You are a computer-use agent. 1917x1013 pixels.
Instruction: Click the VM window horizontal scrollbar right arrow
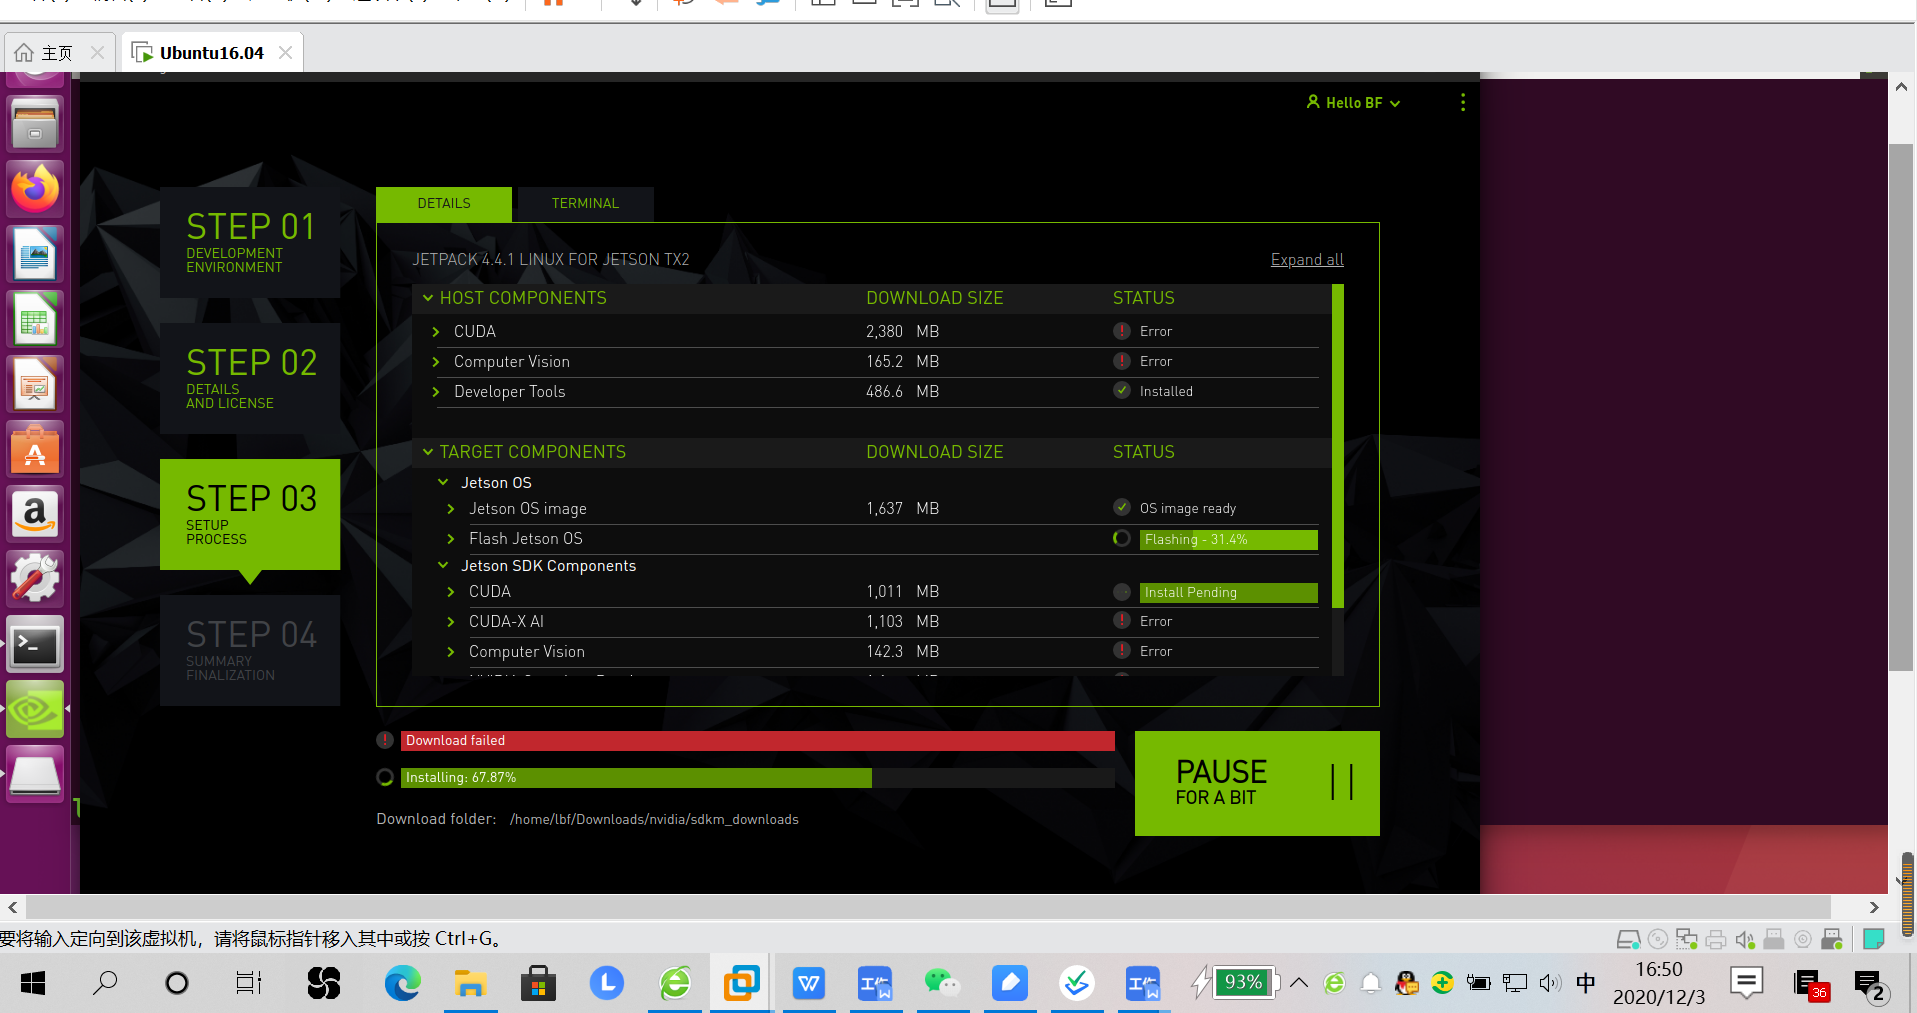click(1874, 907)
